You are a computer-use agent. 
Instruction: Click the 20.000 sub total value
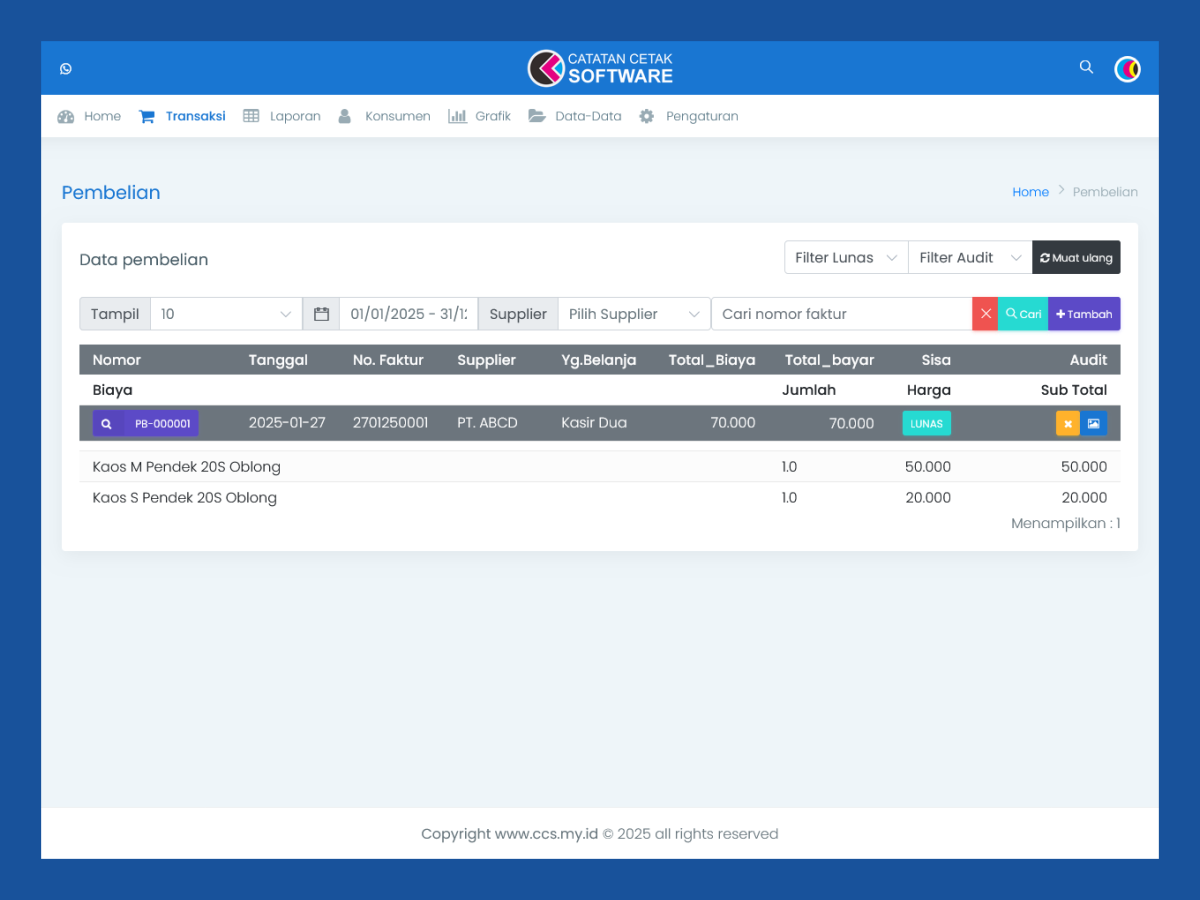point(1084,498)
